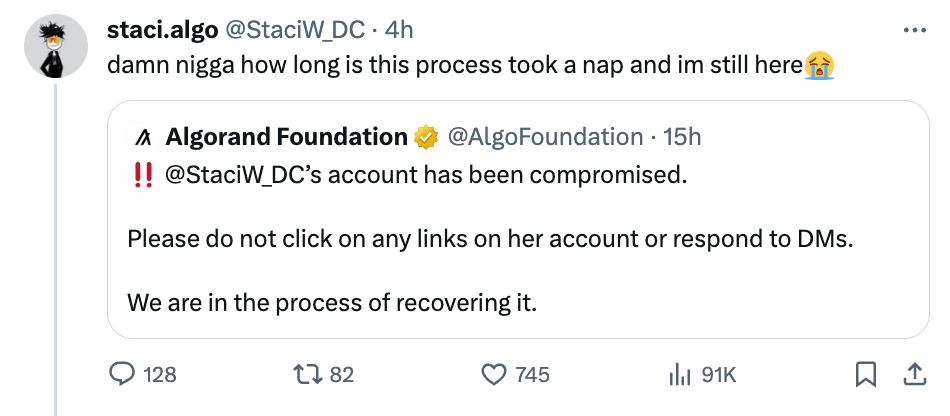This screenshot has height=416, width=950.
Task: Click the red double exclamation emoji
Action: click(141, 176)
